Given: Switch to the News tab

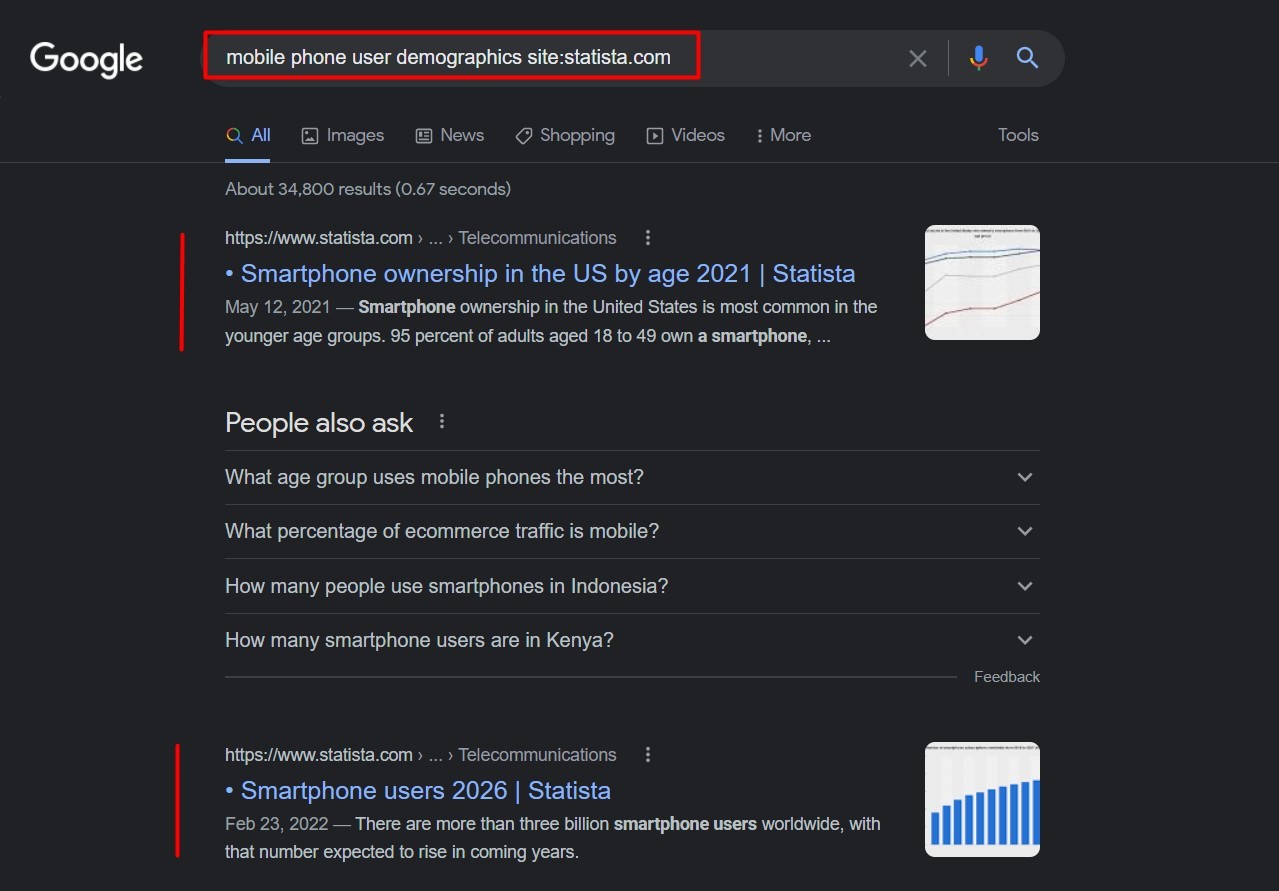Looking at the screenshot, I should click(449, 135).
